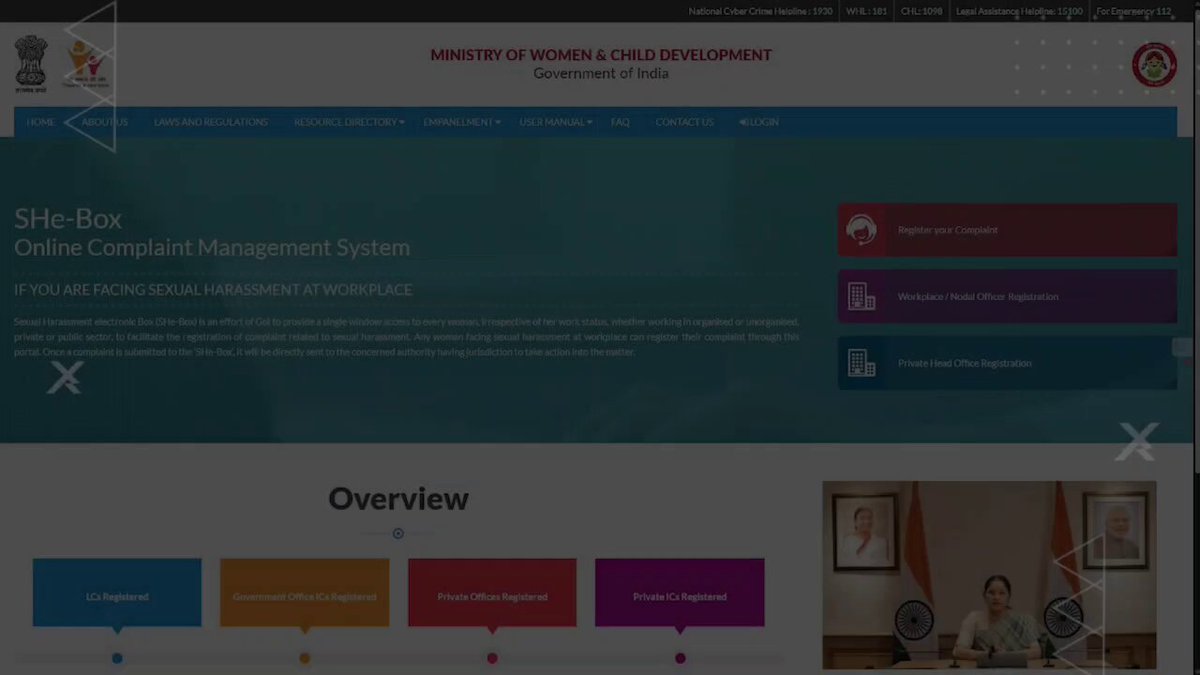Select the Private Offices Registered card
The width and height of the screenshot is (1200, 675).
492,593
